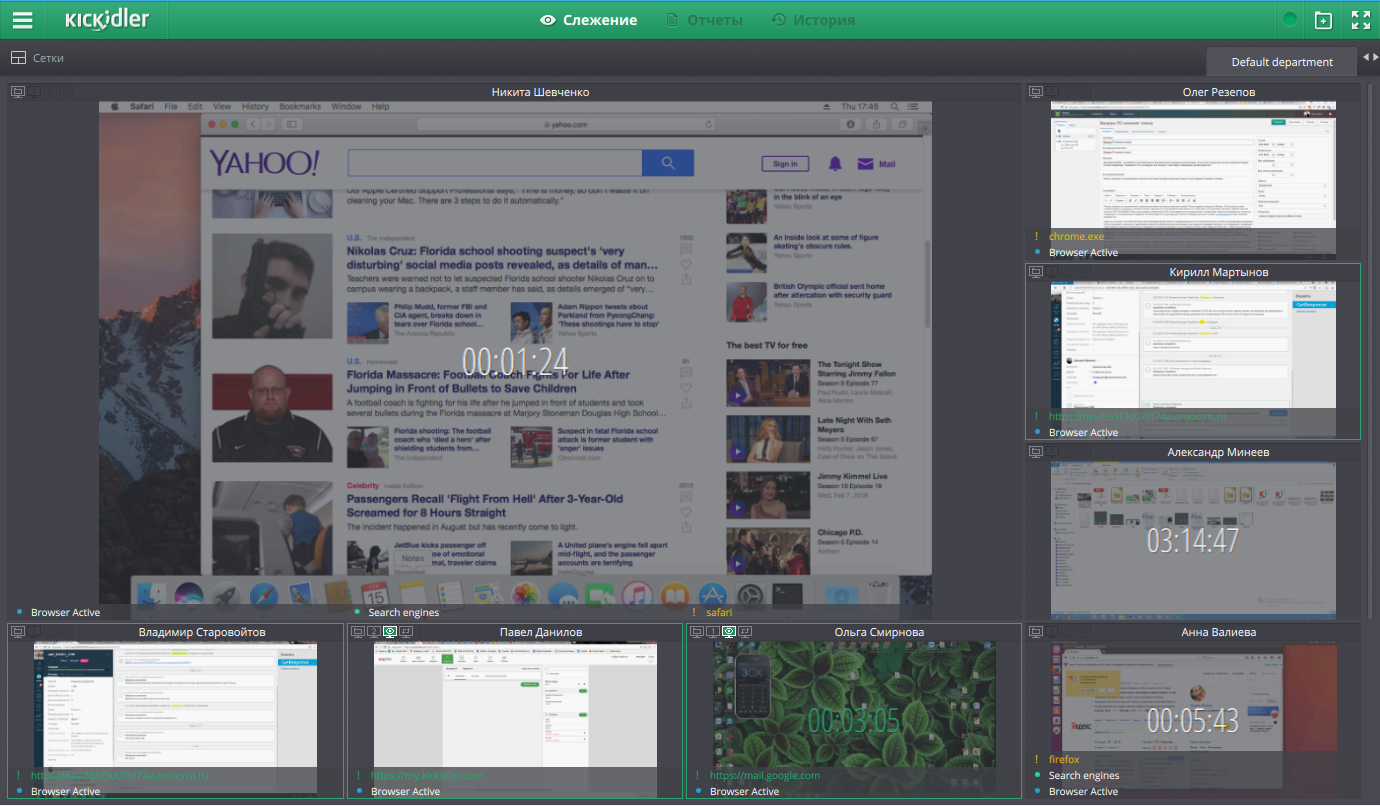The width and height of the screenshot is (1380, 806).
Task: Click the clock icon in История tab
Action: click(779, 20)
